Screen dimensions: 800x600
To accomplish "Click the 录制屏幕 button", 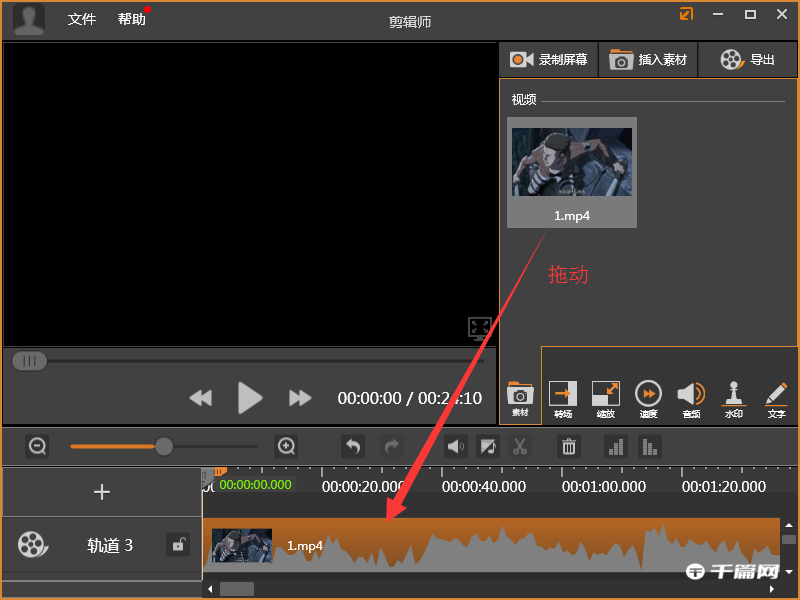I will 548,60.
